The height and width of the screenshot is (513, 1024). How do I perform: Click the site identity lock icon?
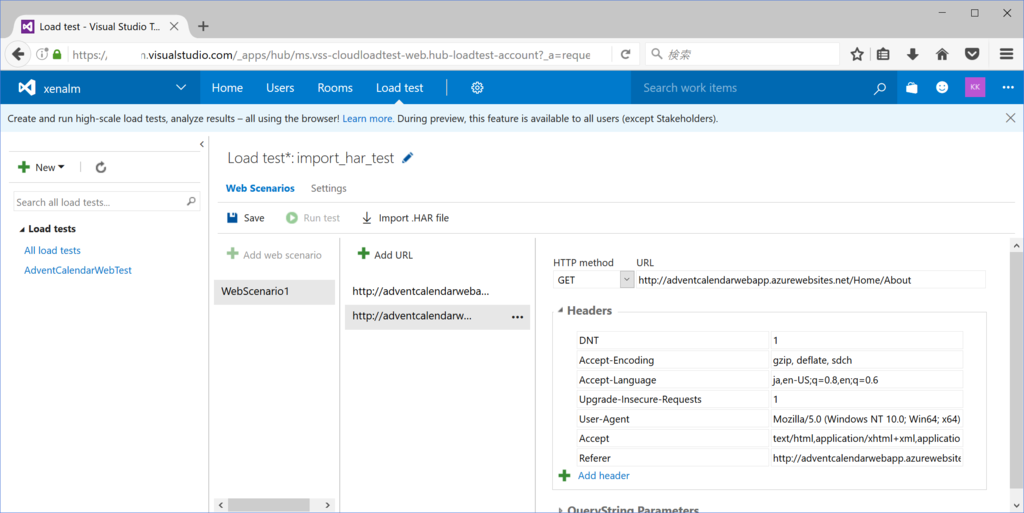click(57, 54)
